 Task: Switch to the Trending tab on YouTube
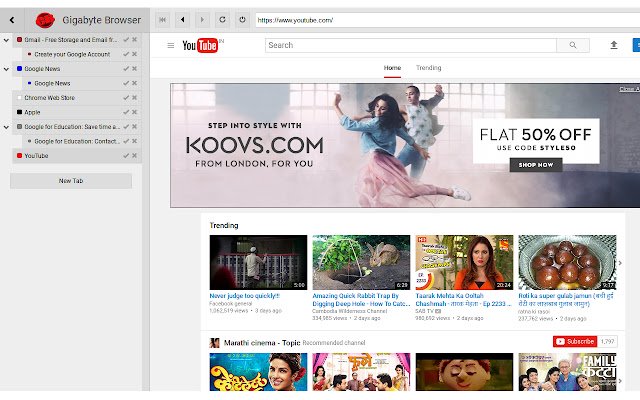click(x=429, y=68)
